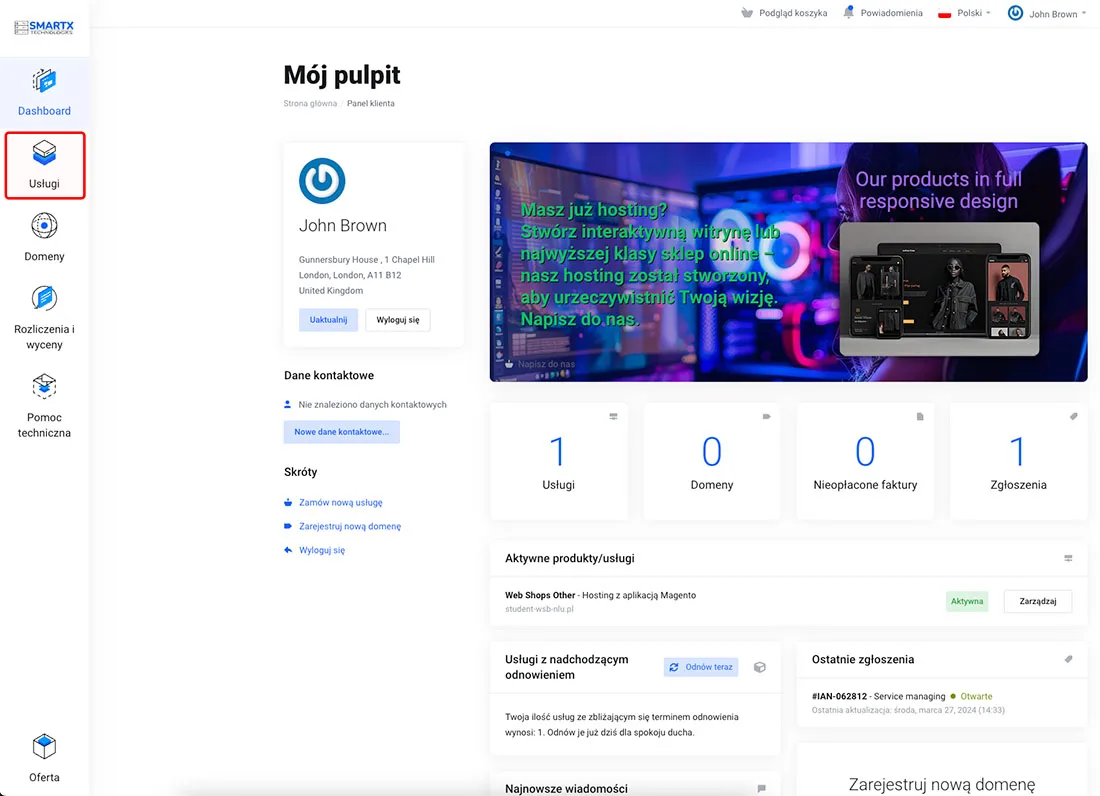This screenshot has width=1100, height=796.
Task: Open the Usługi counter showing 1
Action: [x=558, y=461]
